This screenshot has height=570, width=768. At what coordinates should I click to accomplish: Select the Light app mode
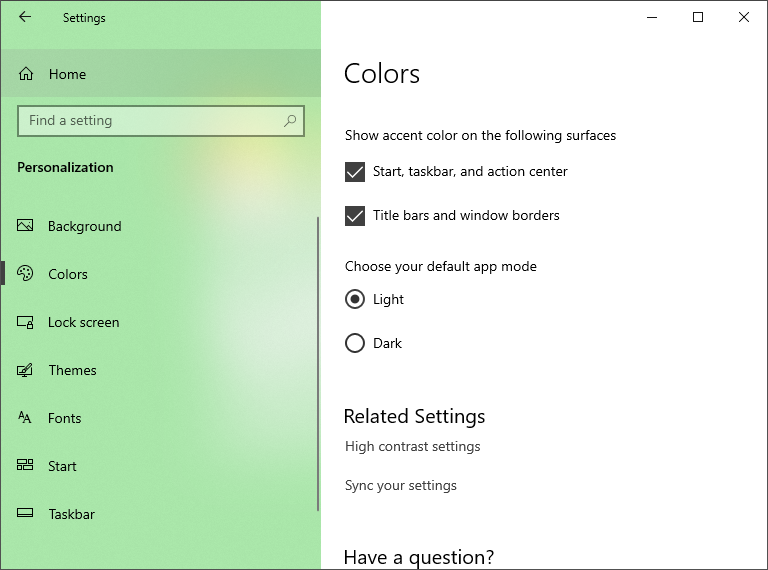[355, 299]
